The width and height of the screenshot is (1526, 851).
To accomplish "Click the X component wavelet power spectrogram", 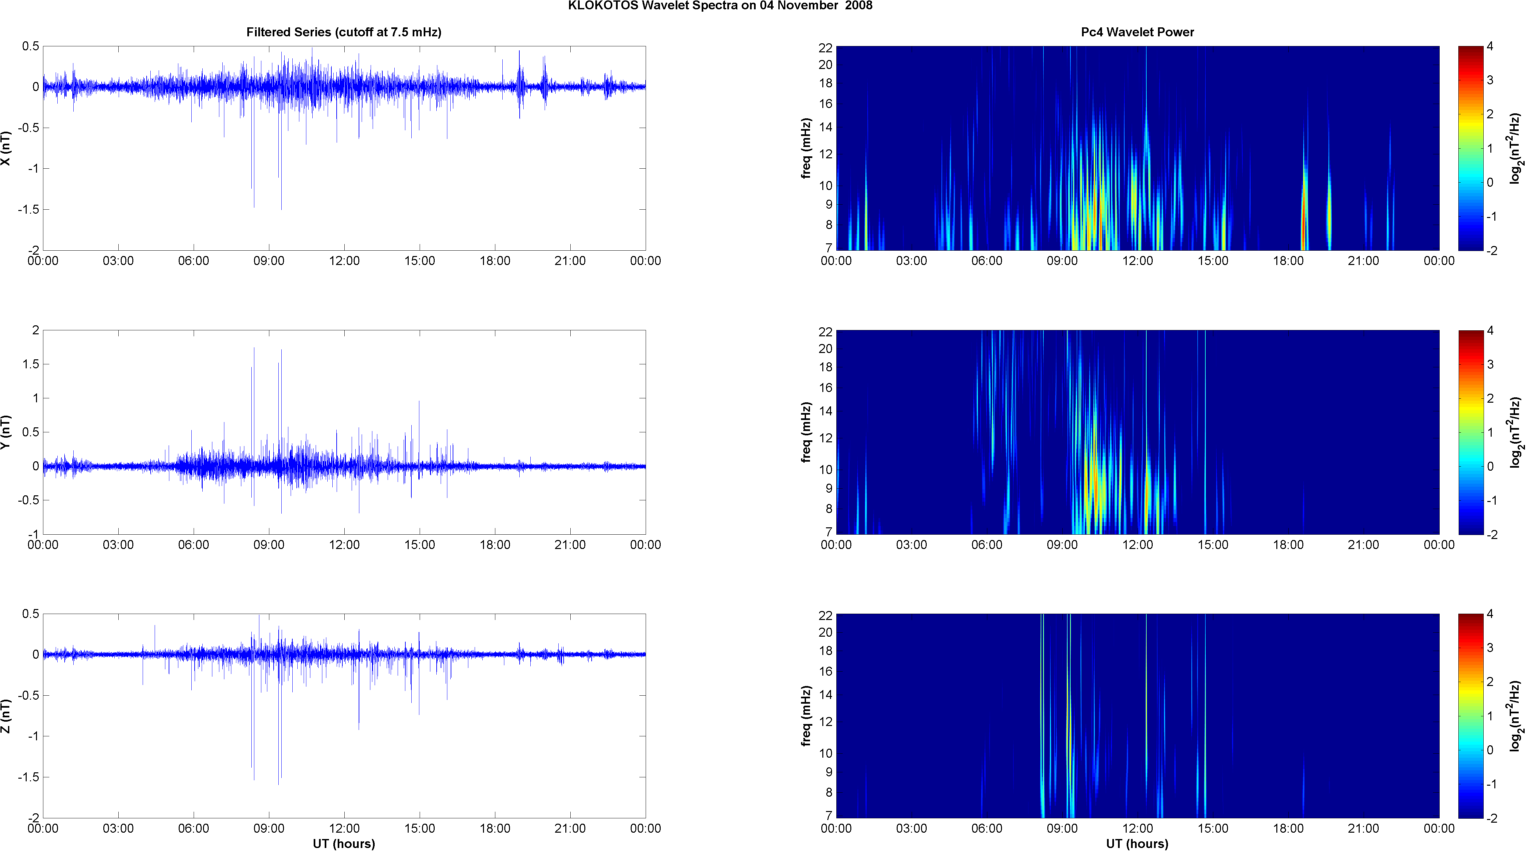I will [1137, 148].
